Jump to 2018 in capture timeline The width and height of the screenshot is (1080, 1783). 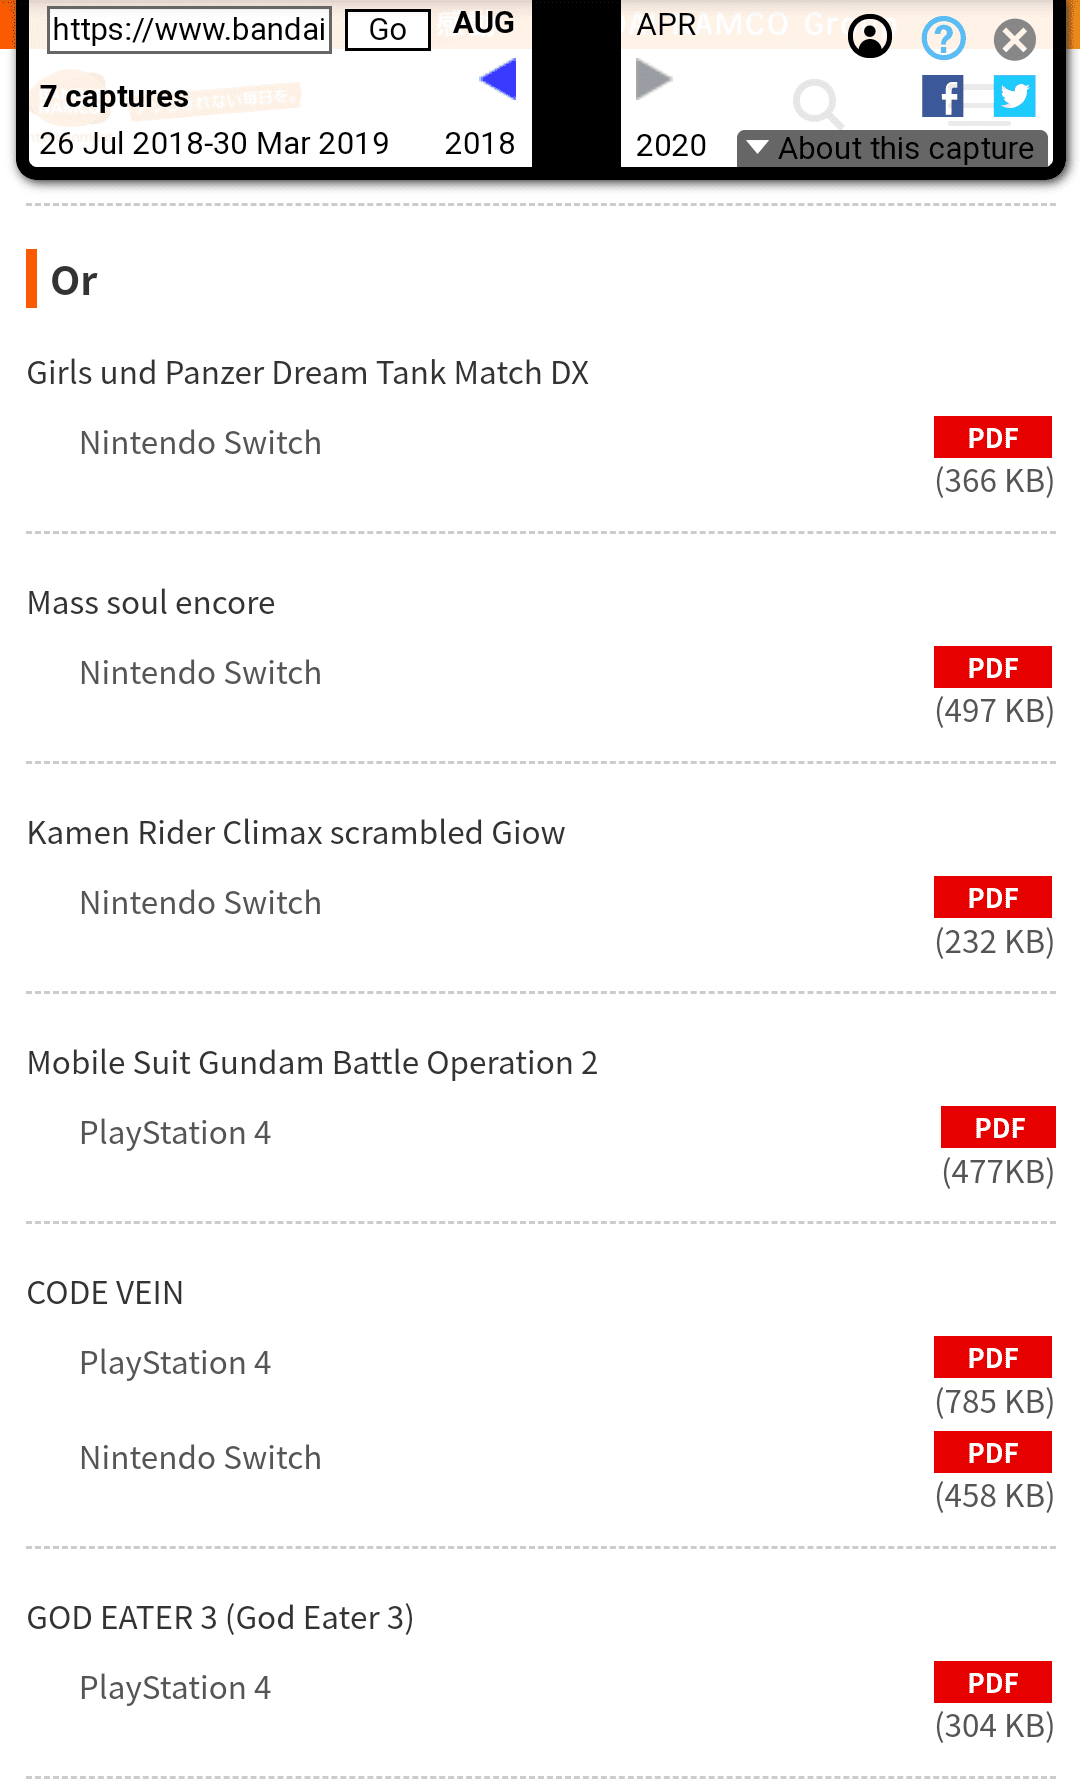[x=480, y=144]
